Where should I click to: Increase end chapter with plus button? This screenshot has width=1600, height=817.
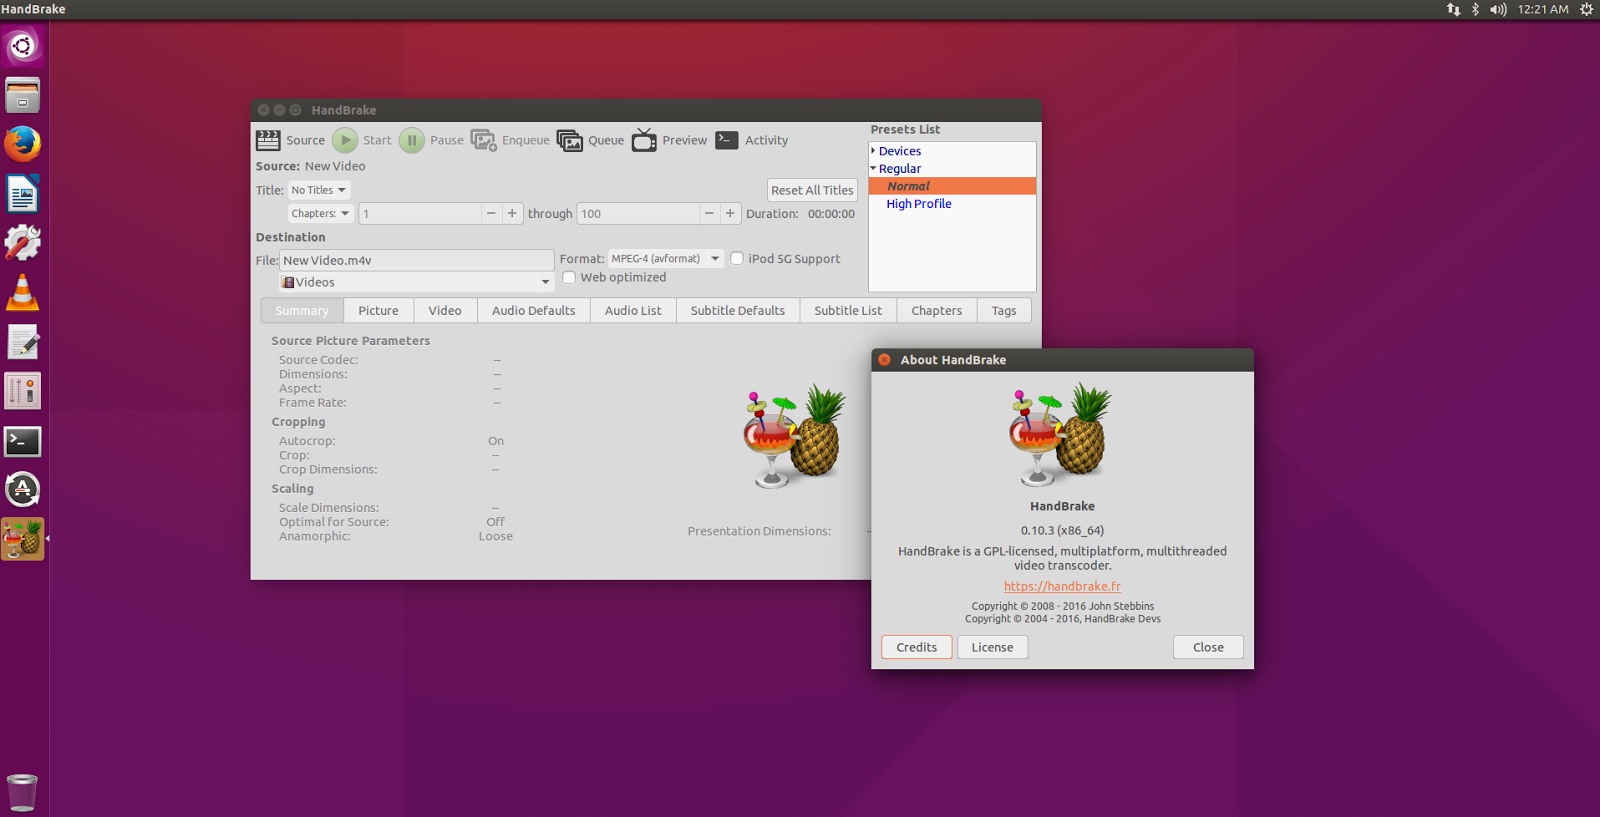pyautogui.click(x=730, y=213)
